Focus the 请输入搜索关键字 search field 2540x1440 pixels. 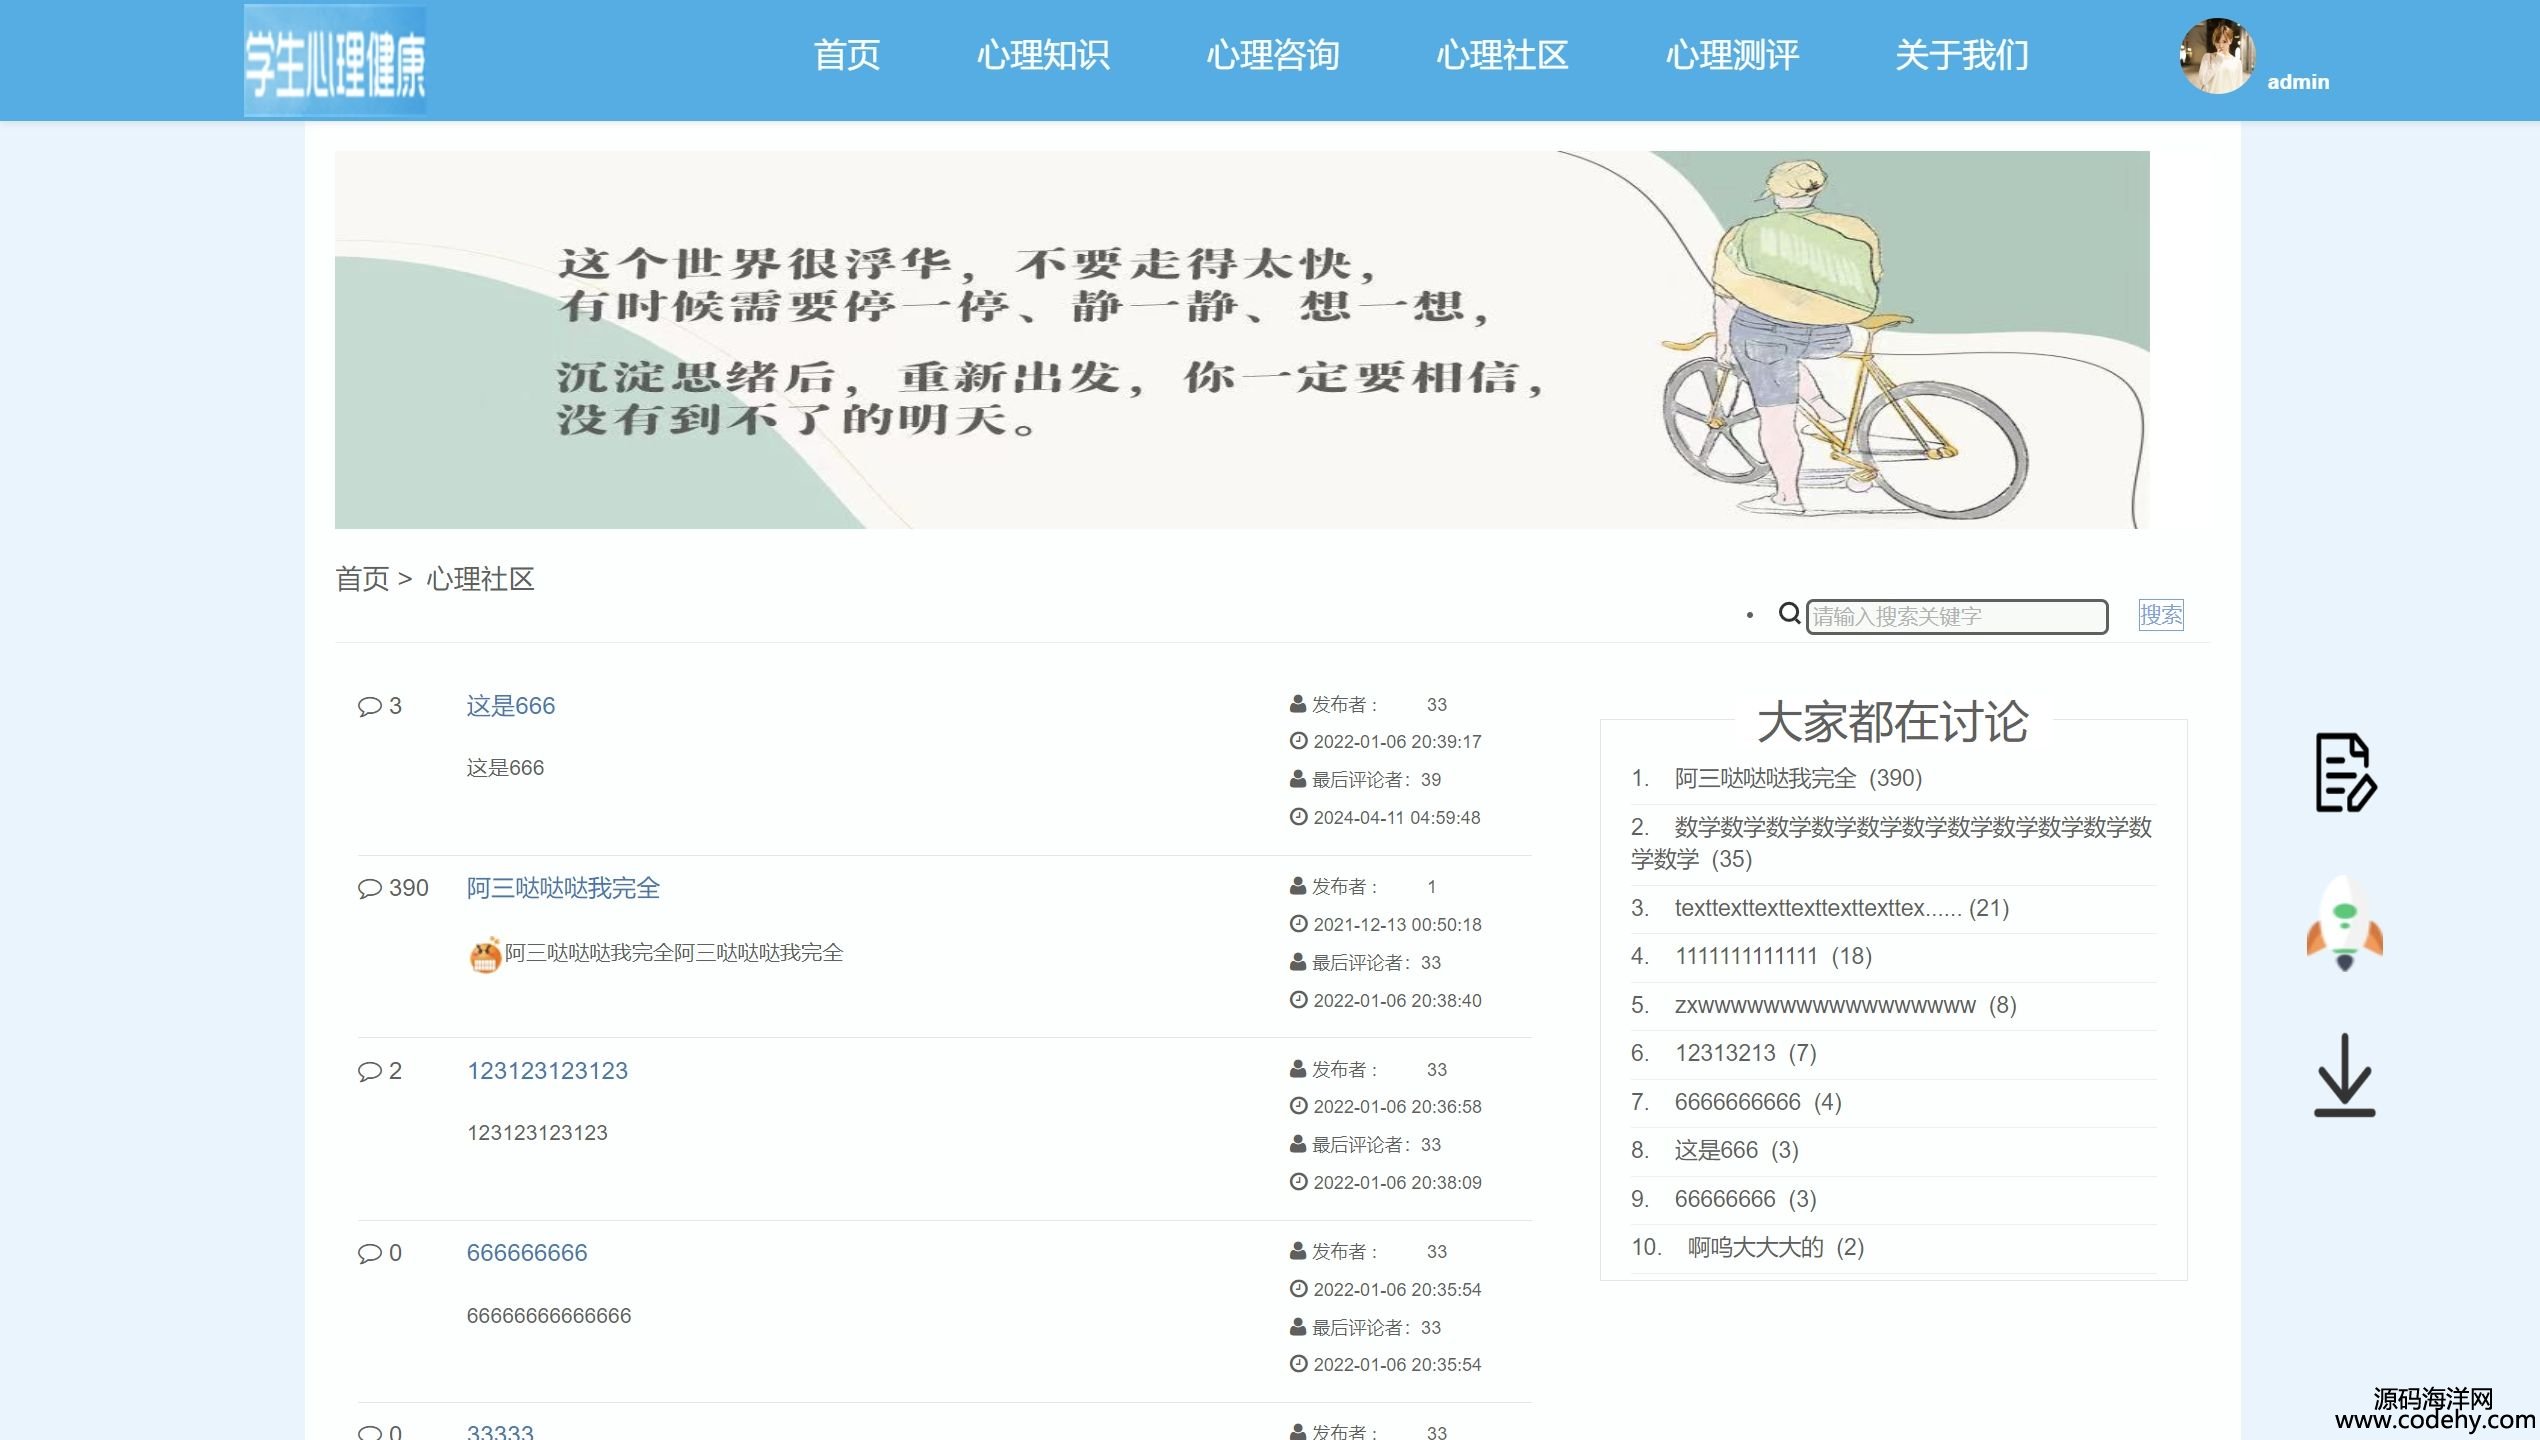[1957, 616]
